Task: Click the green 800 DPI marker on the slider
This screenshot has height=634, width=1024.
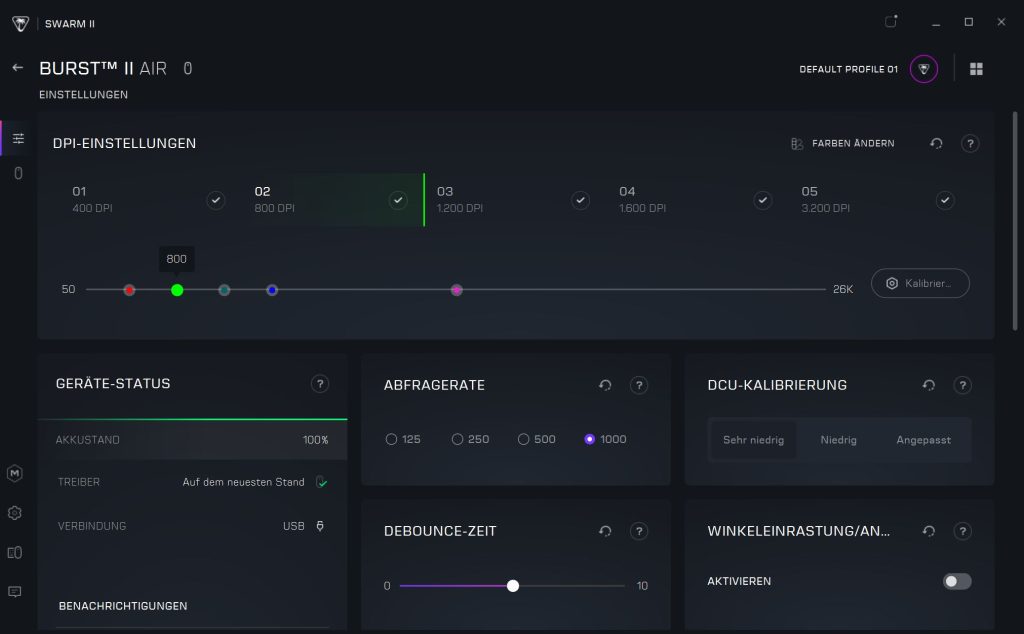Action: (177, 290)
